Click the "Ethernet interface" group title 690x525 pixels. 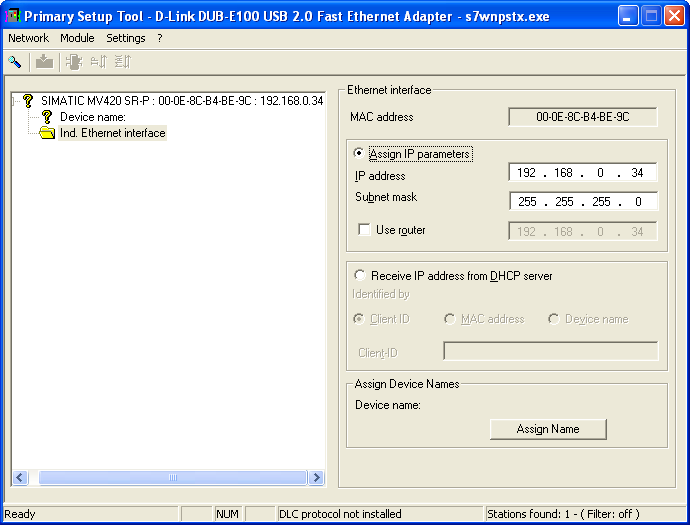click(x=389, y=90)
